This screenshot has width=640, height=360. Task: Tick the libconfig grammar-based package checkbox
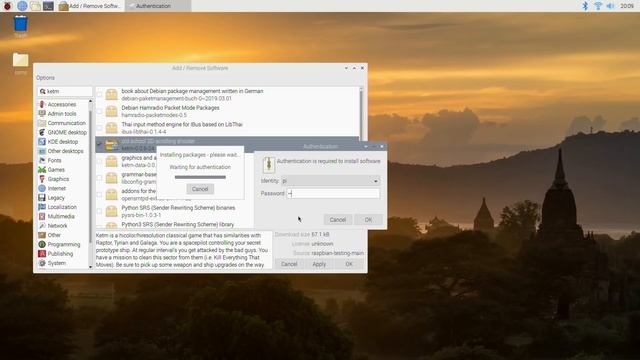[x=99, y=178]
